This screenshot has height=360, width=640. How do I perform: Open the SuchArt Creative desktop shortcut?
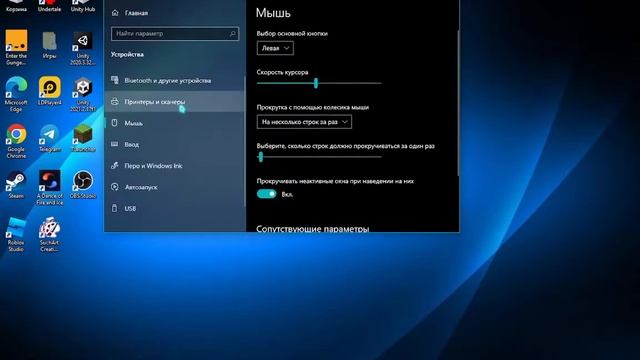point(49,234)
